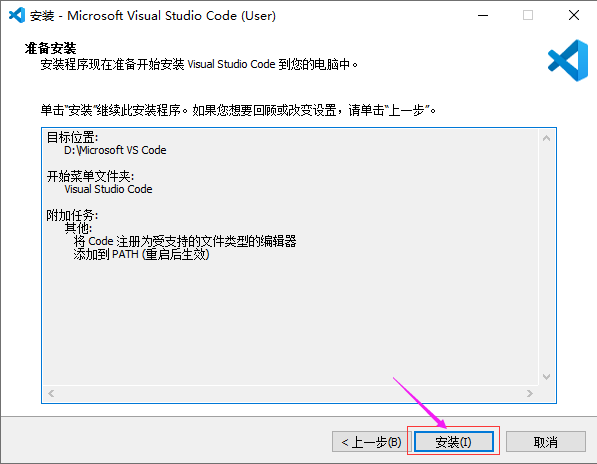The image size is (597, 464).
Task: Minimize the installer window
Action: [x=483, y=15]
